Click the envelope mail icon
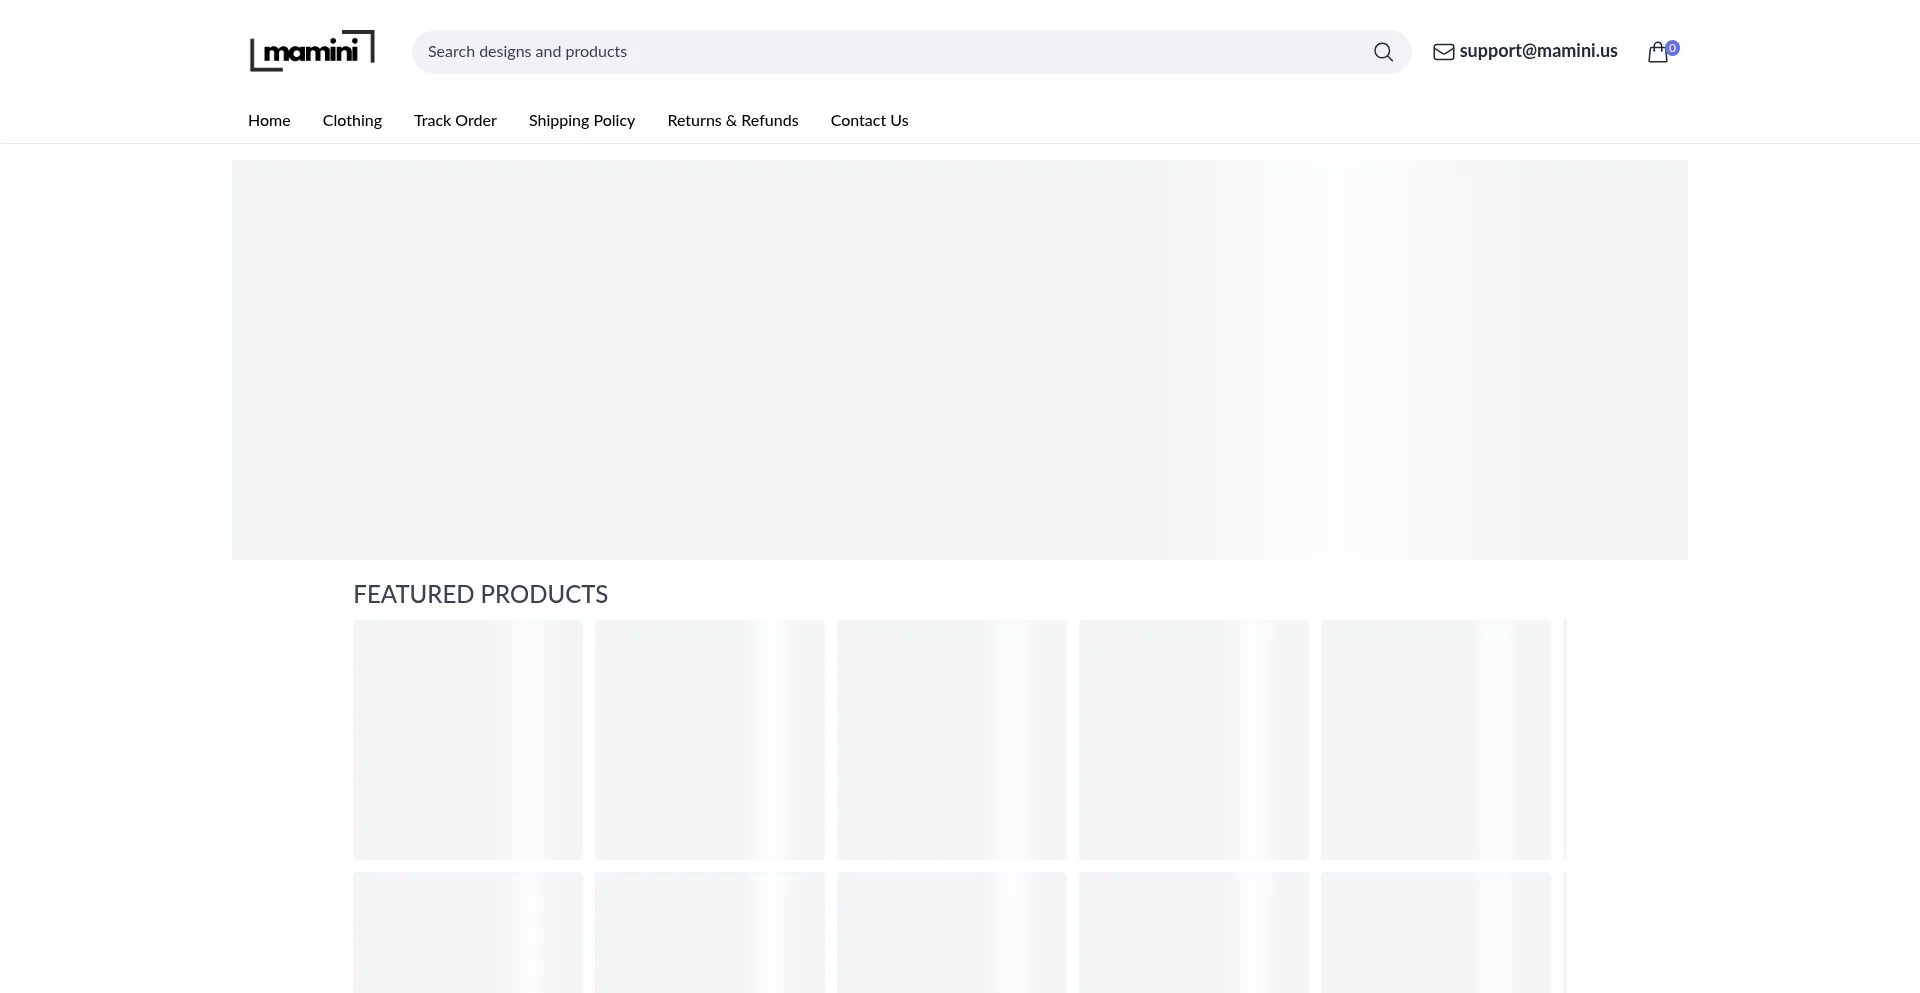This screenshot has height=993, width=1920. pos(1443,52)
